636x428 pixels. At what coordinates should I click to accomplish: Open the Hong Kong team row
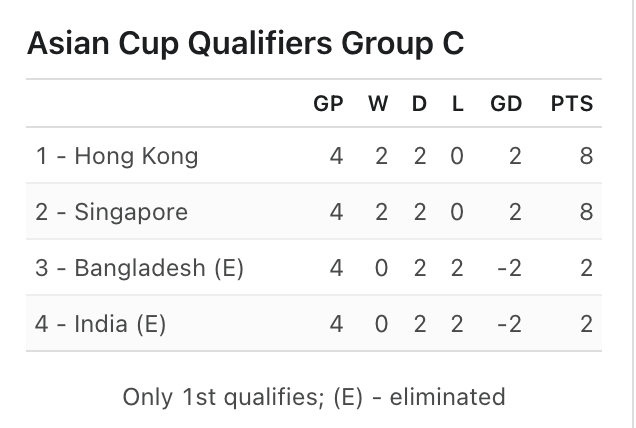coord(117,156)
